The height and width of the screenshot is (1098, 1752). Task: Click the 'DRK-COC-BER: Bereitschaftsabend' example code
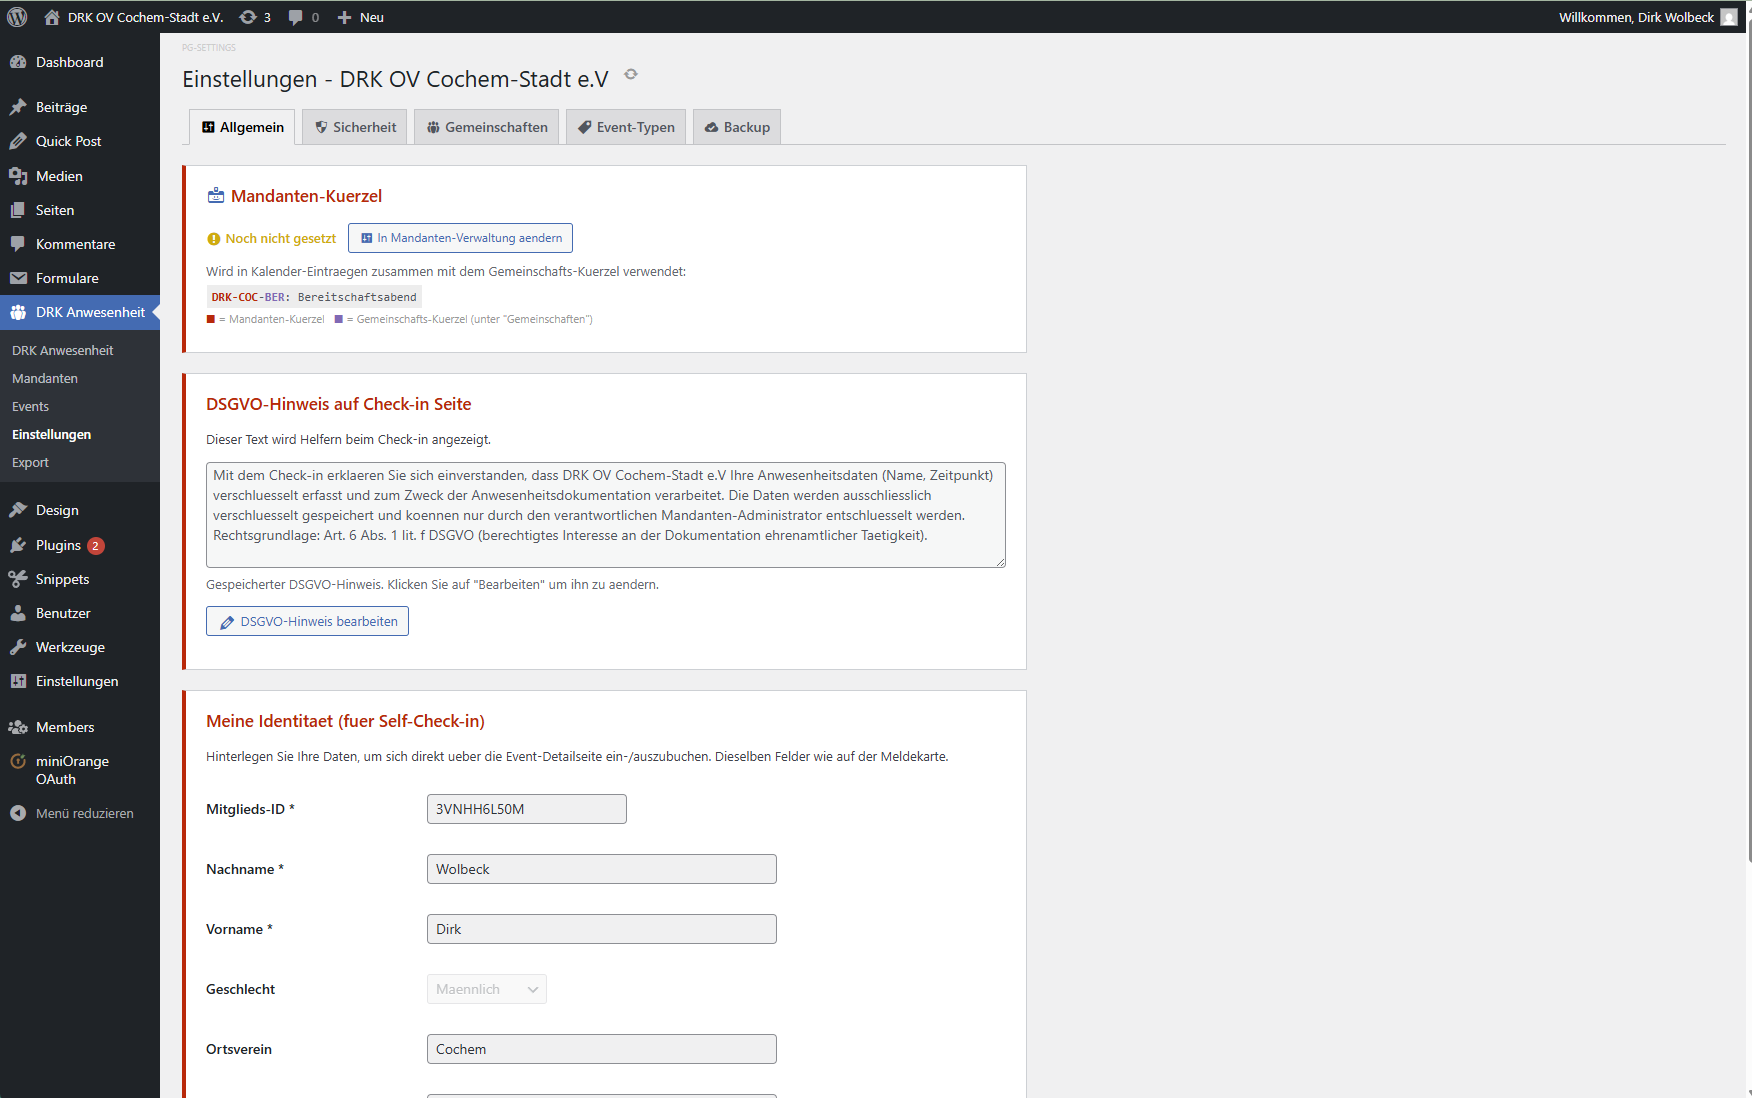[314, 297]
